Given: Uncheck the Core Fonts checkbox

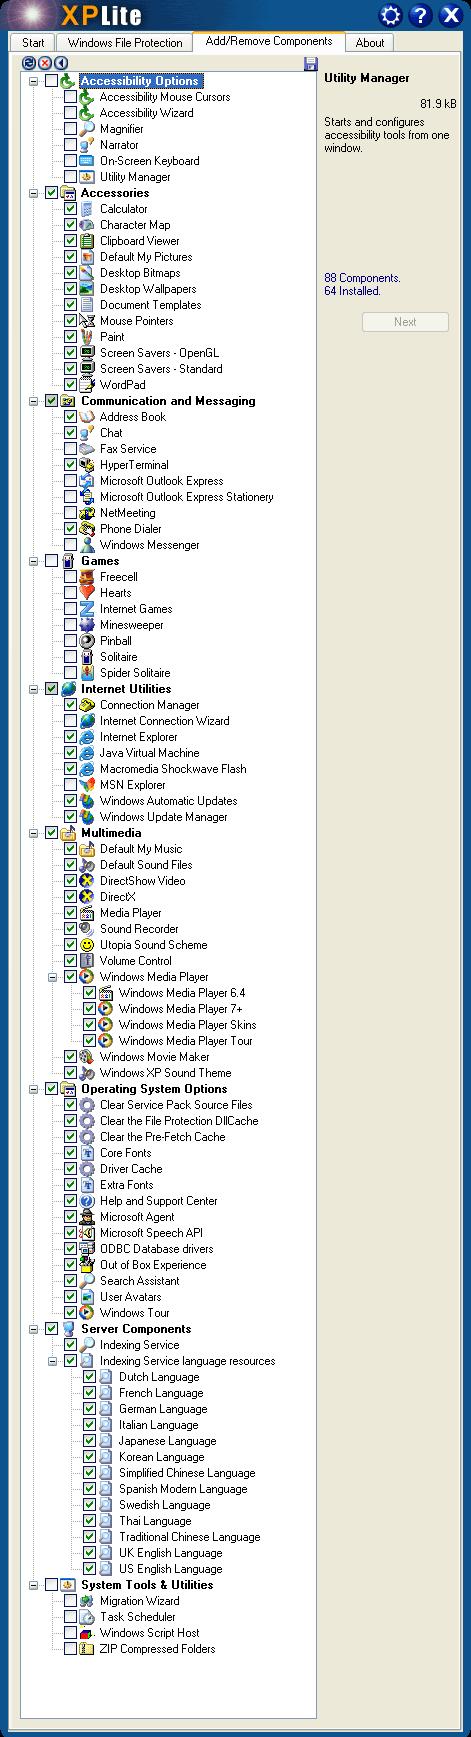Looking at the screenshot, I should (70, 1153).
